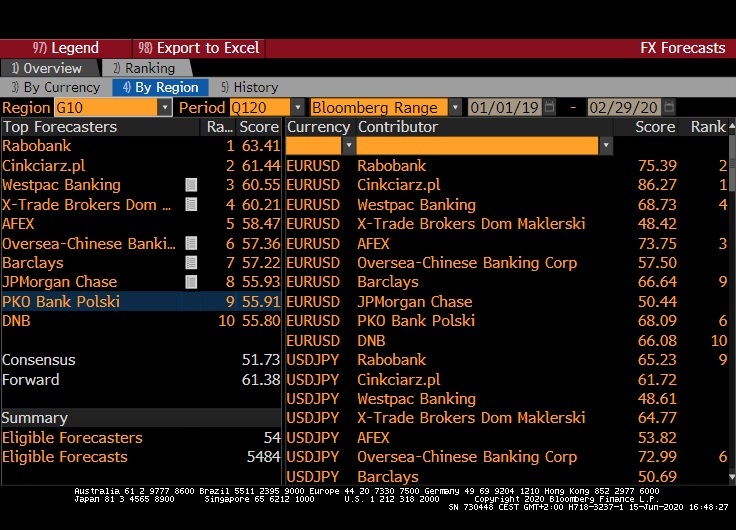Switch to the Overview tab
This screenshot has height=530, width=736.
pos(48,68)
